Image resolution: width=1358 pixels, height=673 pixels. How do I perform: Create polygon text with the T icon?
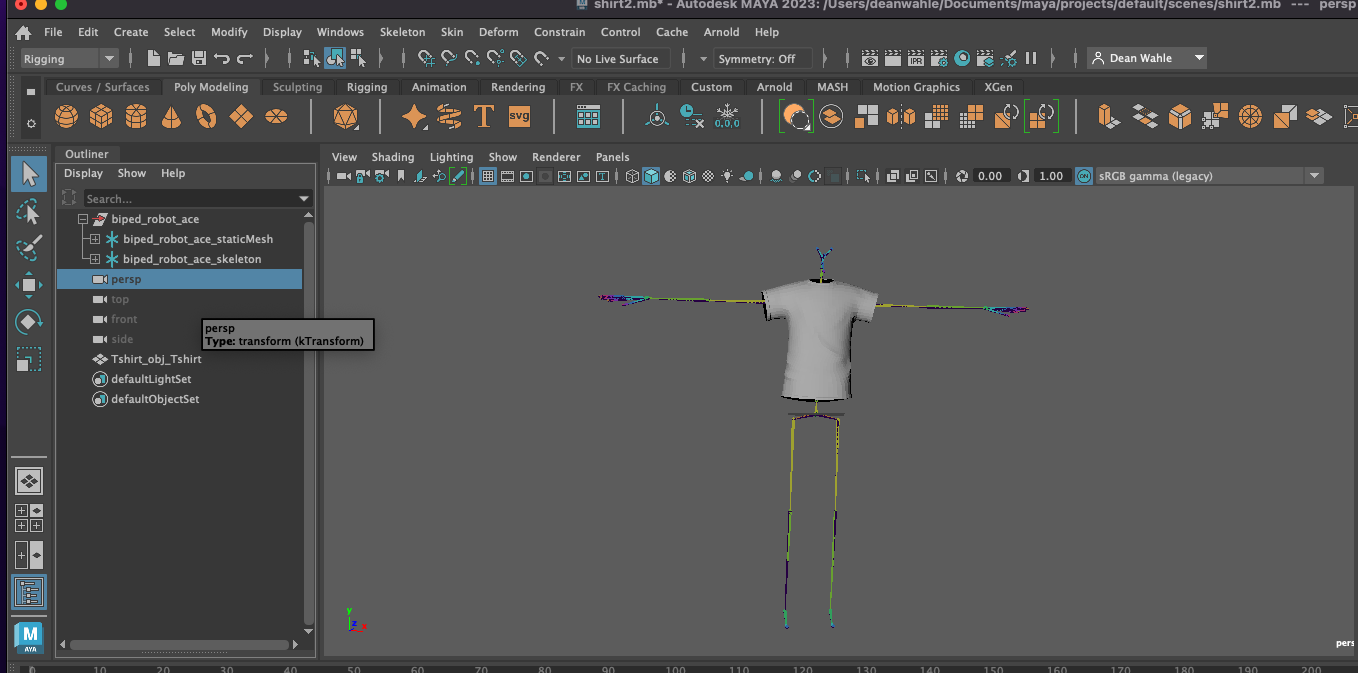click(484, 117)
